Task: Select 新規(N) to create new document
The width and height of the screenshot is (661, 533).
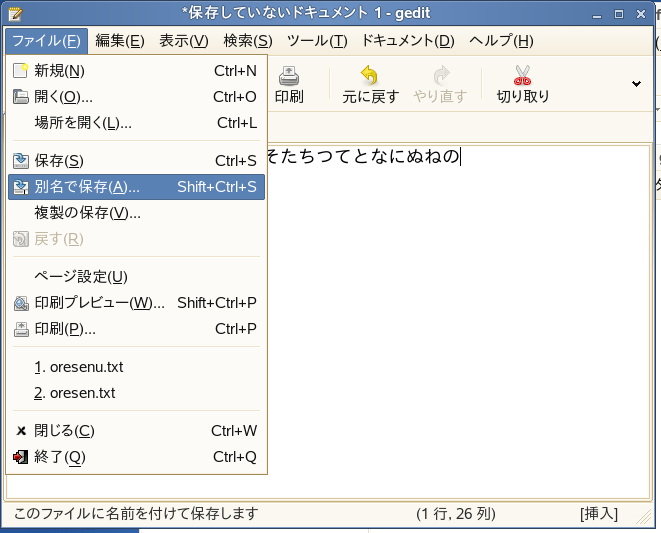Action: click(136, 71)
